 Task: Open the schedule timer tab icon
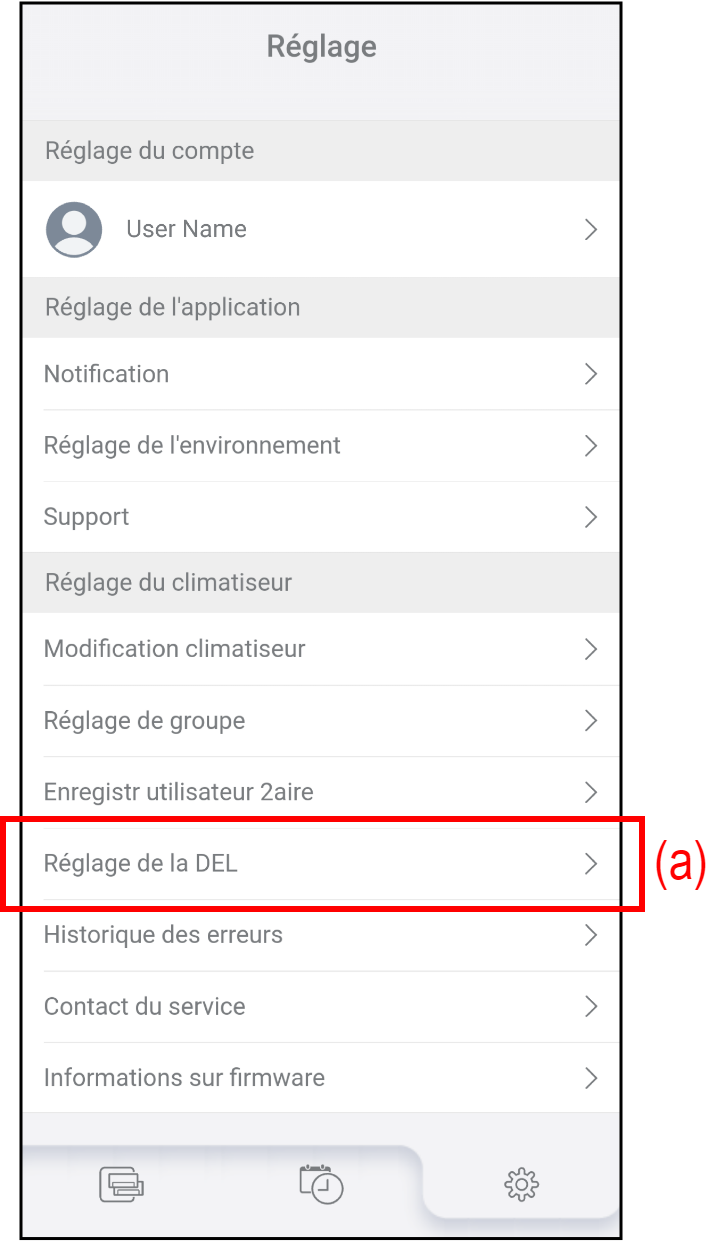point(321,1184)
